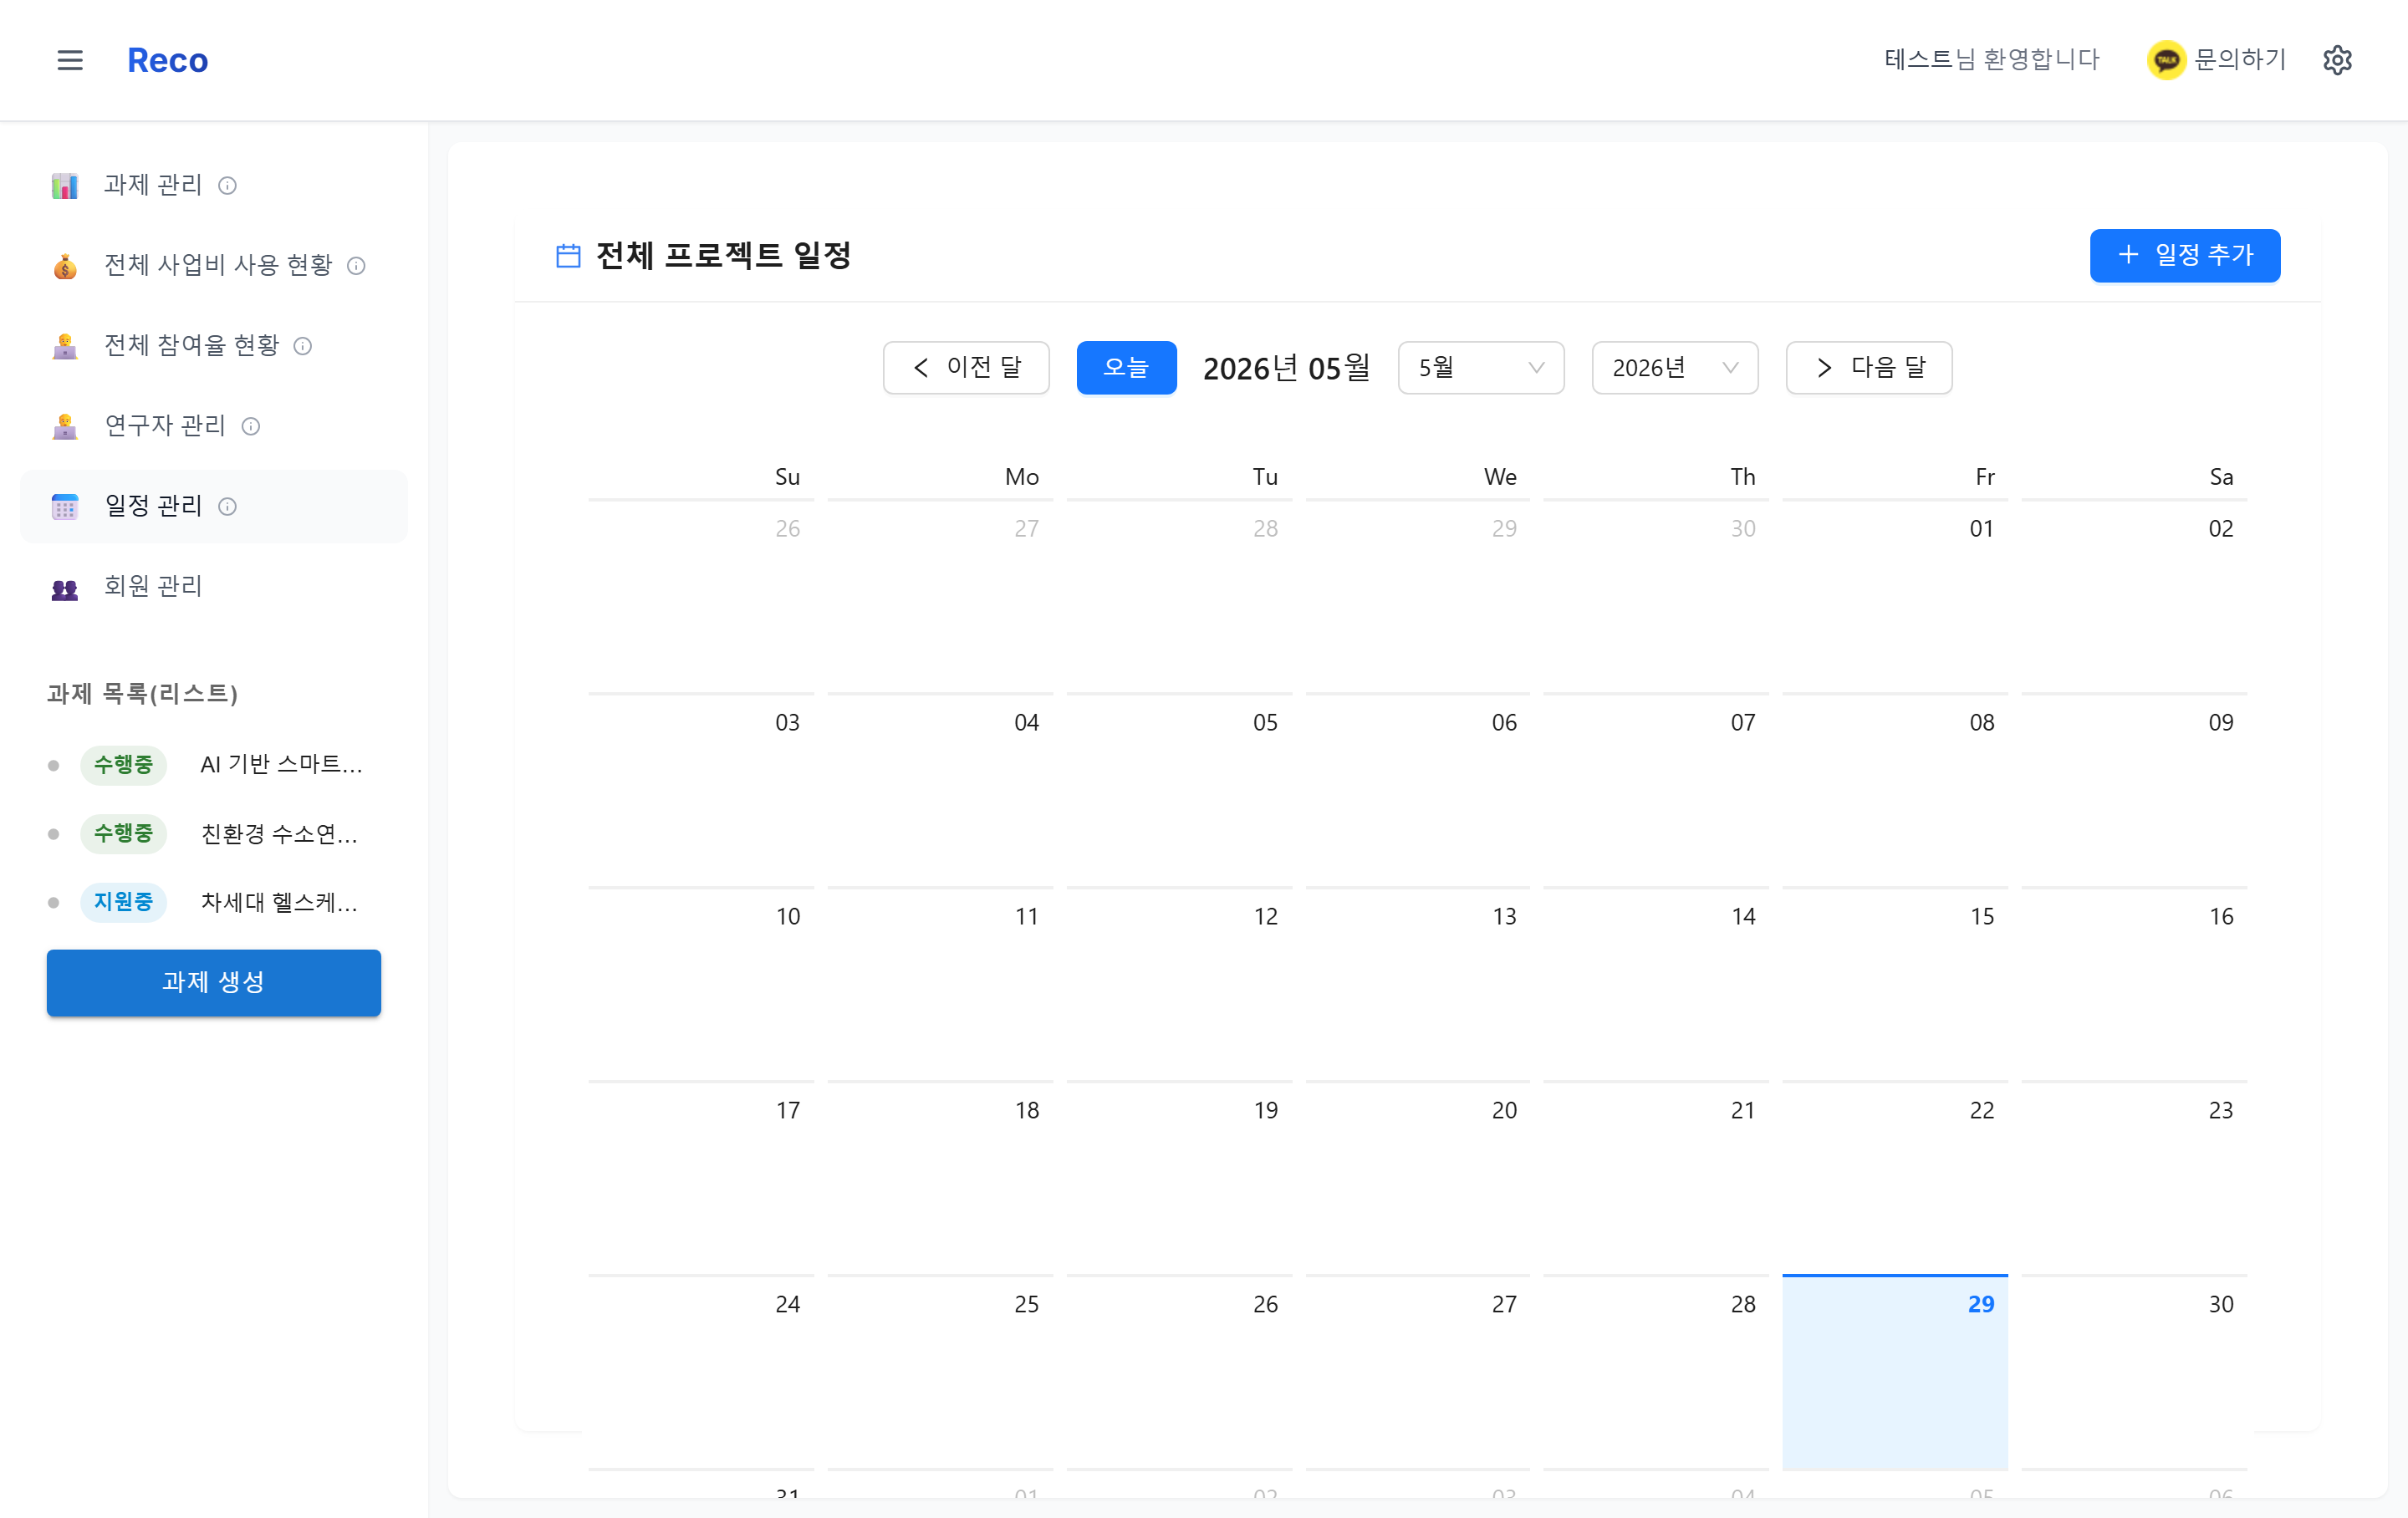
Task: Select May 15 calendar cell
Action: click(1895, 983)
